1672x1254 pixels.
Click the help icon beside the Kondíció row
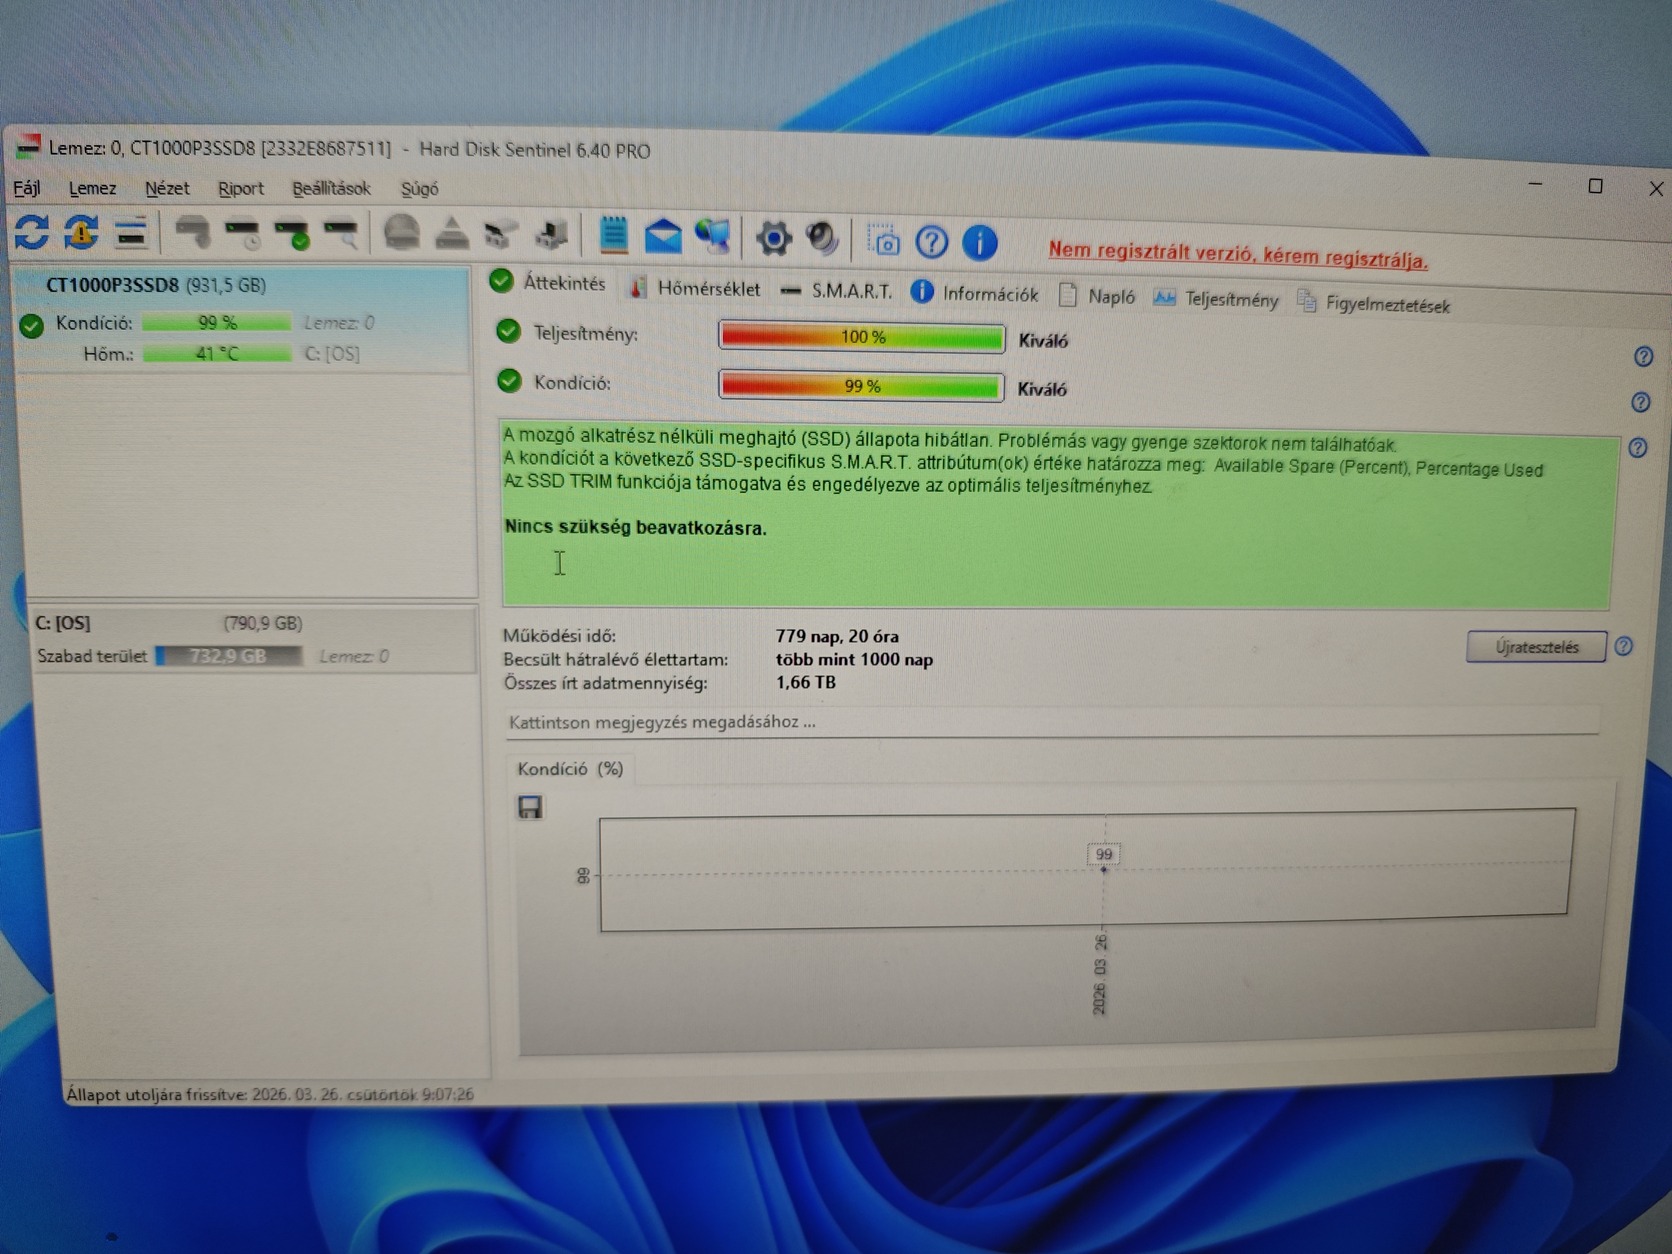tap(1641, 402)
